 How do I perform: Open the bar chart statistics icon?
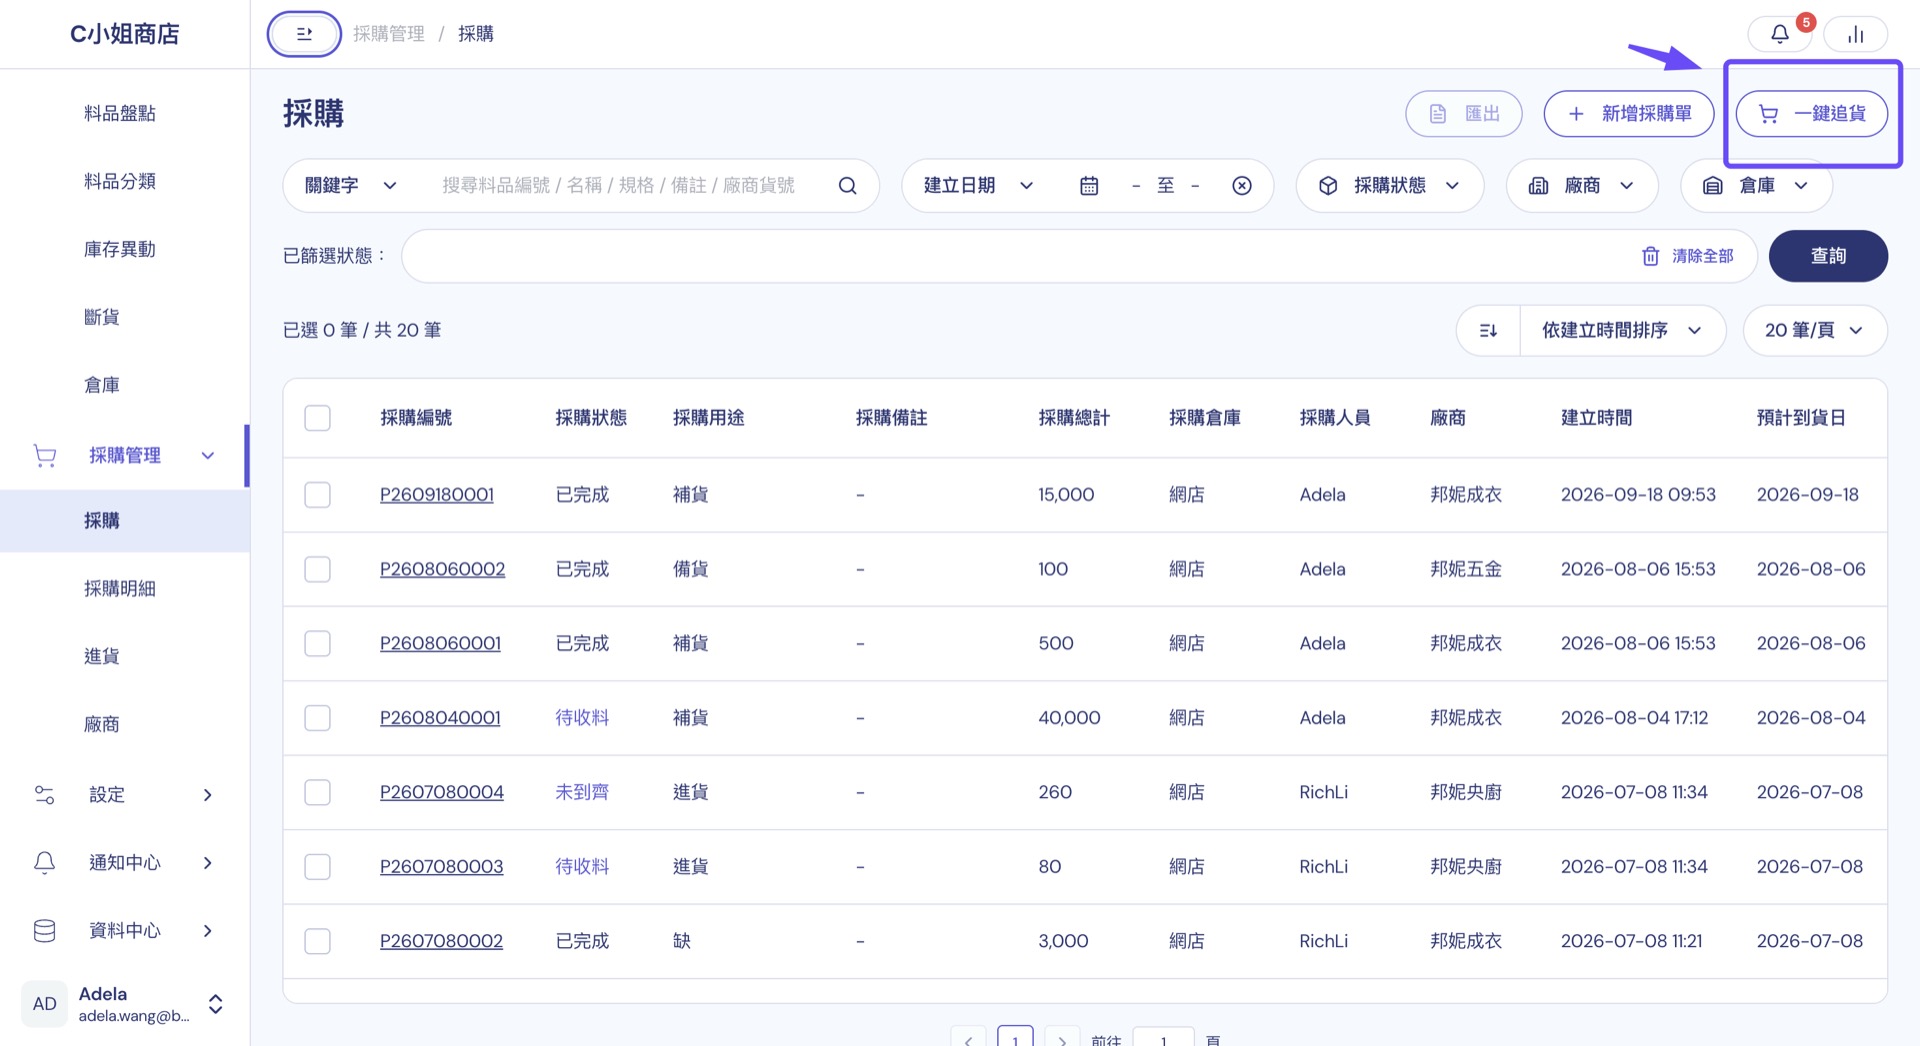tap(1855, 34)
